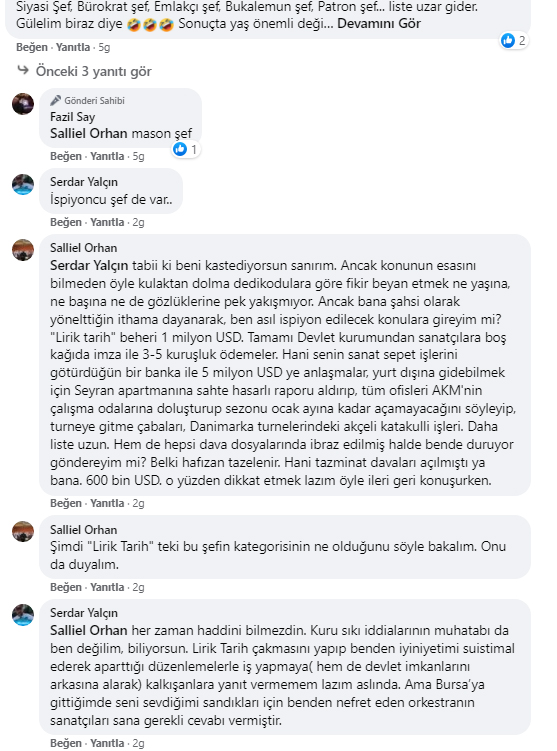Image resolution: width=557 pixels, height=751 pixels.
Task: Open Salliel Orhan's avatar beside the long comment
Action: 23,250
